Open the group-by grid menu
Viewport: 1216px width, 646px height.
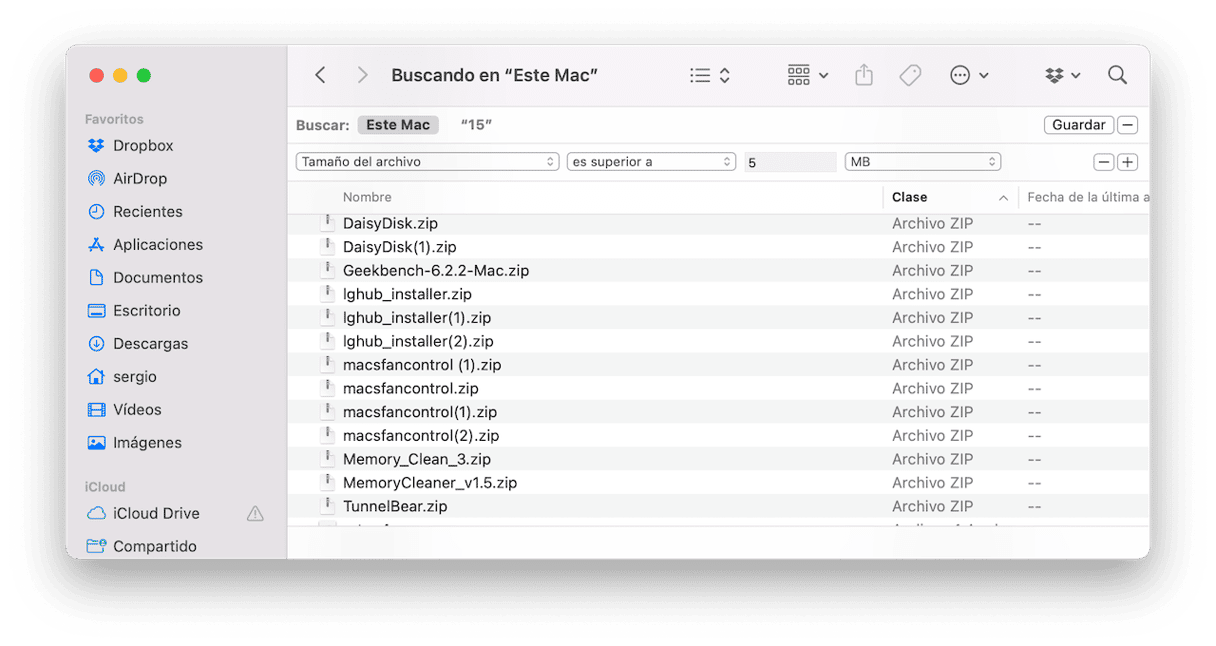coord(807,75)
